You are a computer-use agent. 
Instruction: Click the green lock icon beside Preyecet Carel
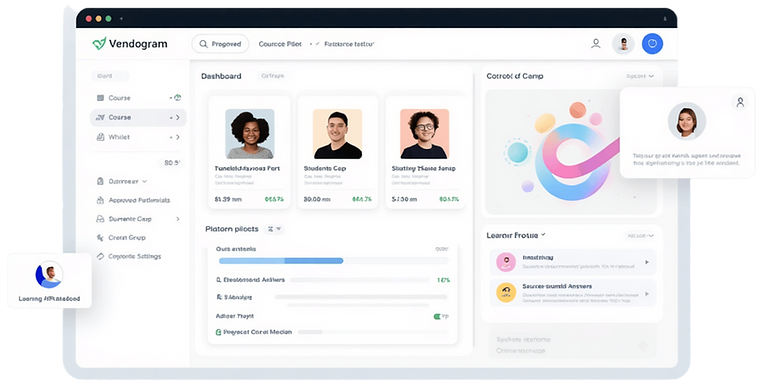pyautogui.click(x=218, y=332)
